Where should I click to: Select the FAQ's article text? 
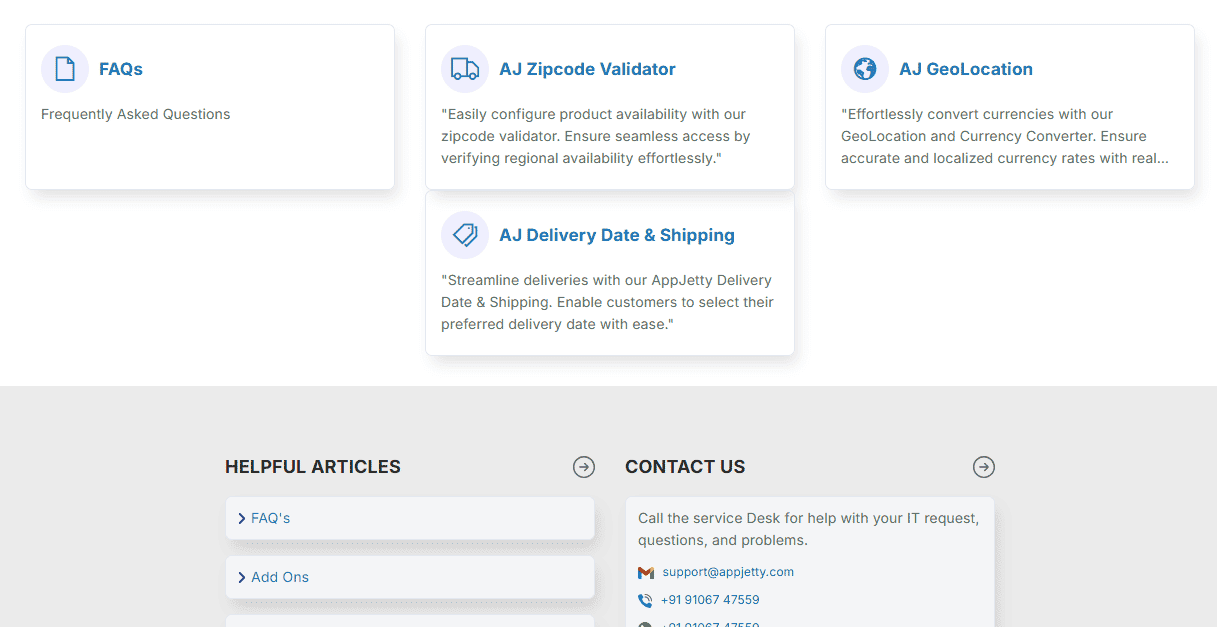click(271, 518)
